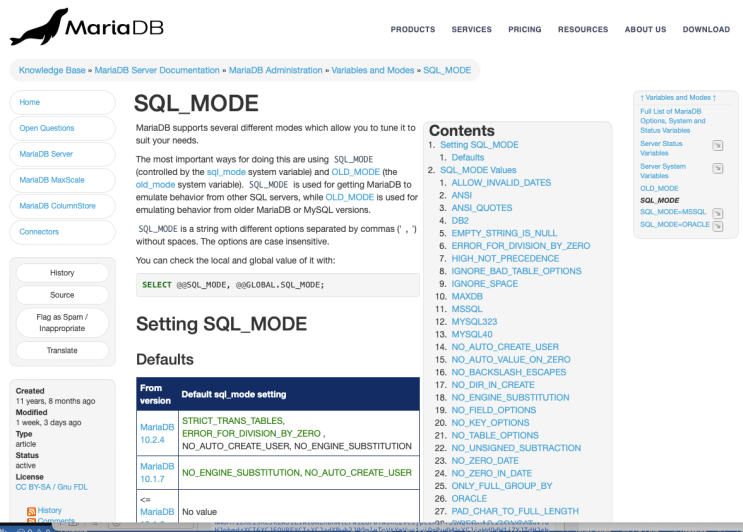Jump to NO_DIR_IN_CREATE section
Screen dimensions: 743x532
tap(493, 385)
